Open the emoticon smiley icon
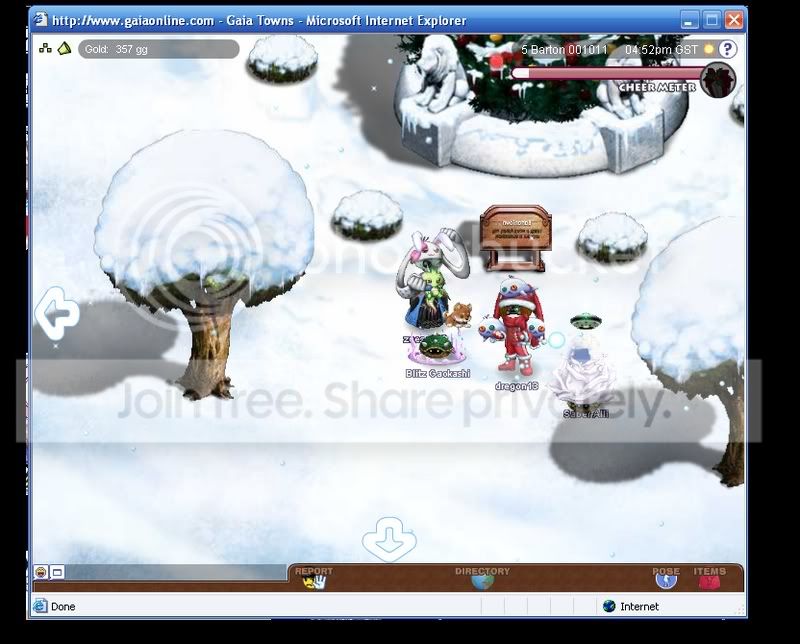Image resolution: width=800 pixels, height=644 pixels. [x=41, y=572]
